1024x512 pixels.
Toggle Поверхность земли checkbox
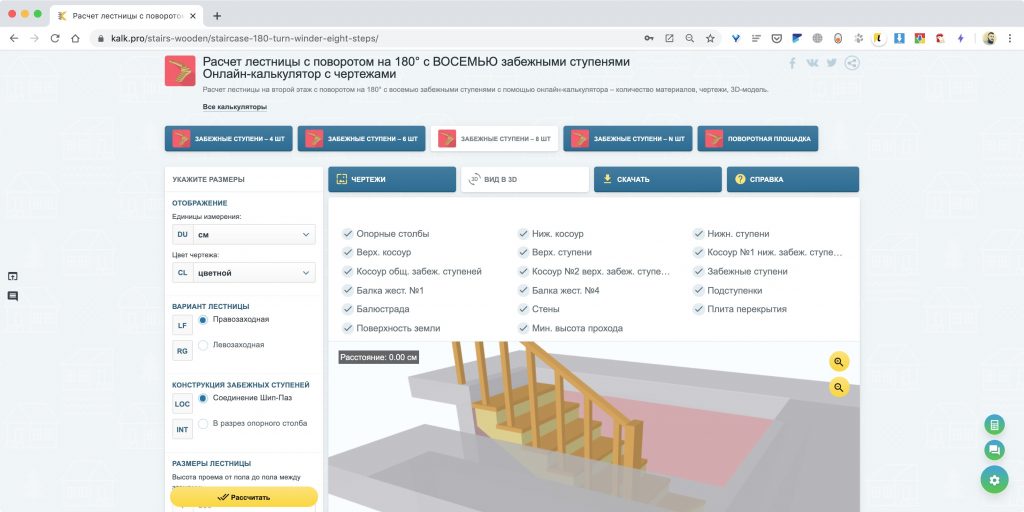[347, 328]
